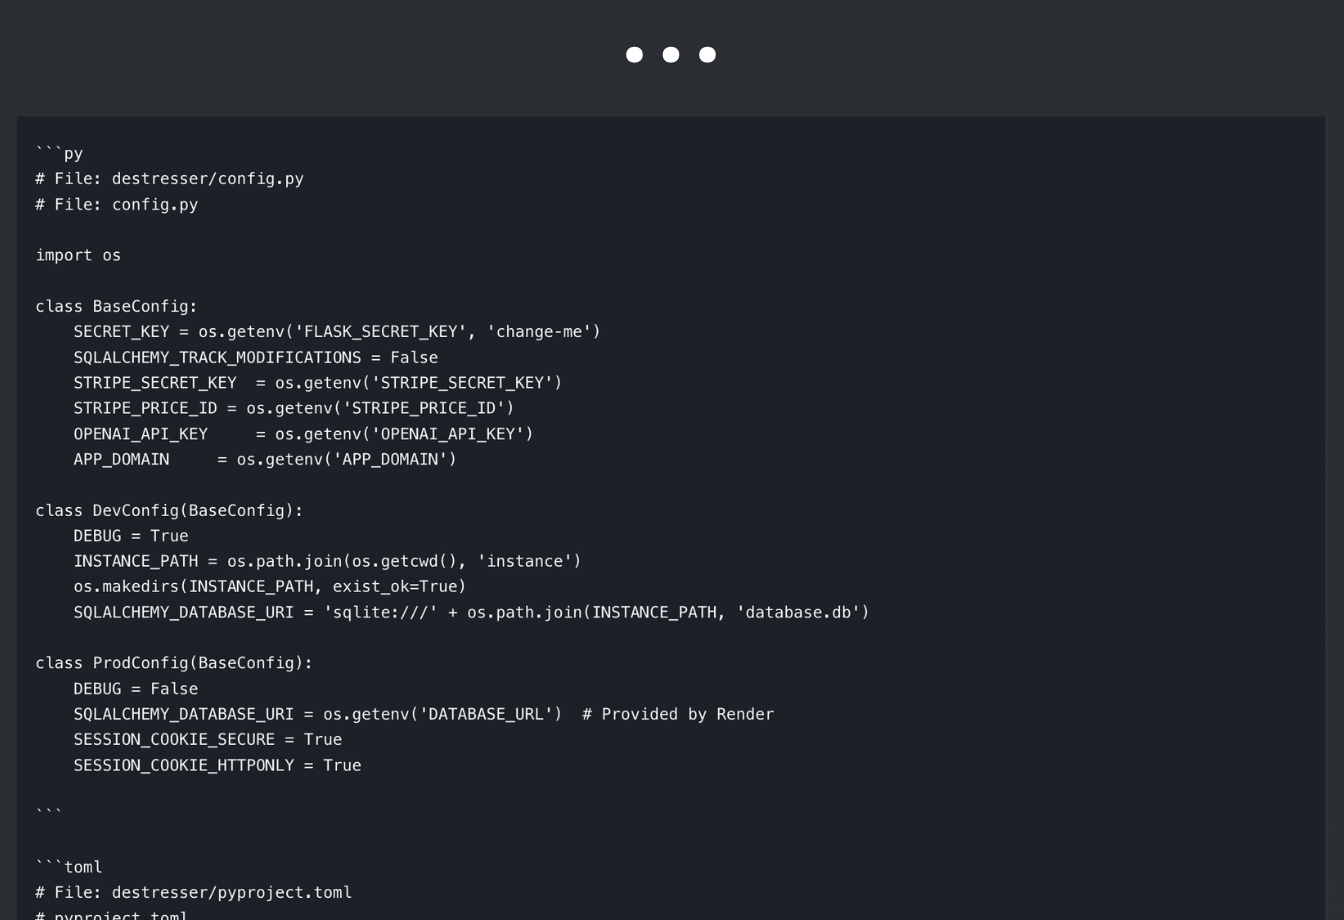The image size is (1344, 920).
Task: Click the INSTANCE_PATH = os.path.join line
Action: coord(327,561)
